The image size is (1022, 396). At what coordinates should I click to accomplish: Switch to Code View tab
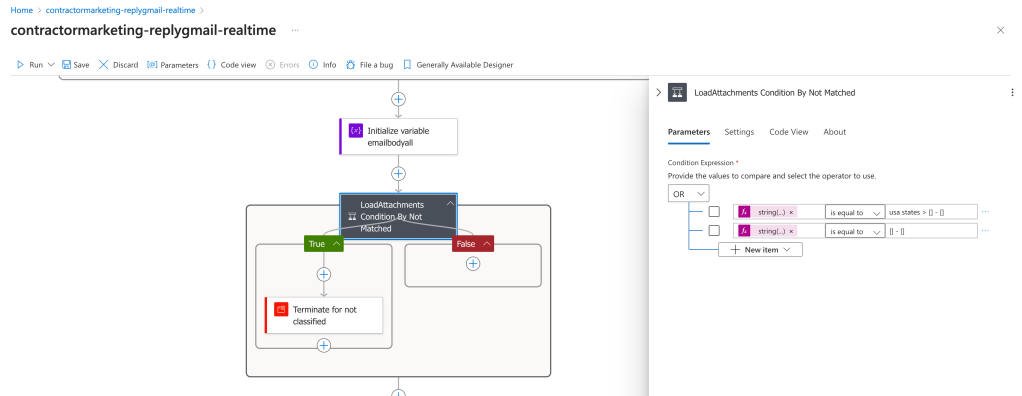(x=789, y=132)
